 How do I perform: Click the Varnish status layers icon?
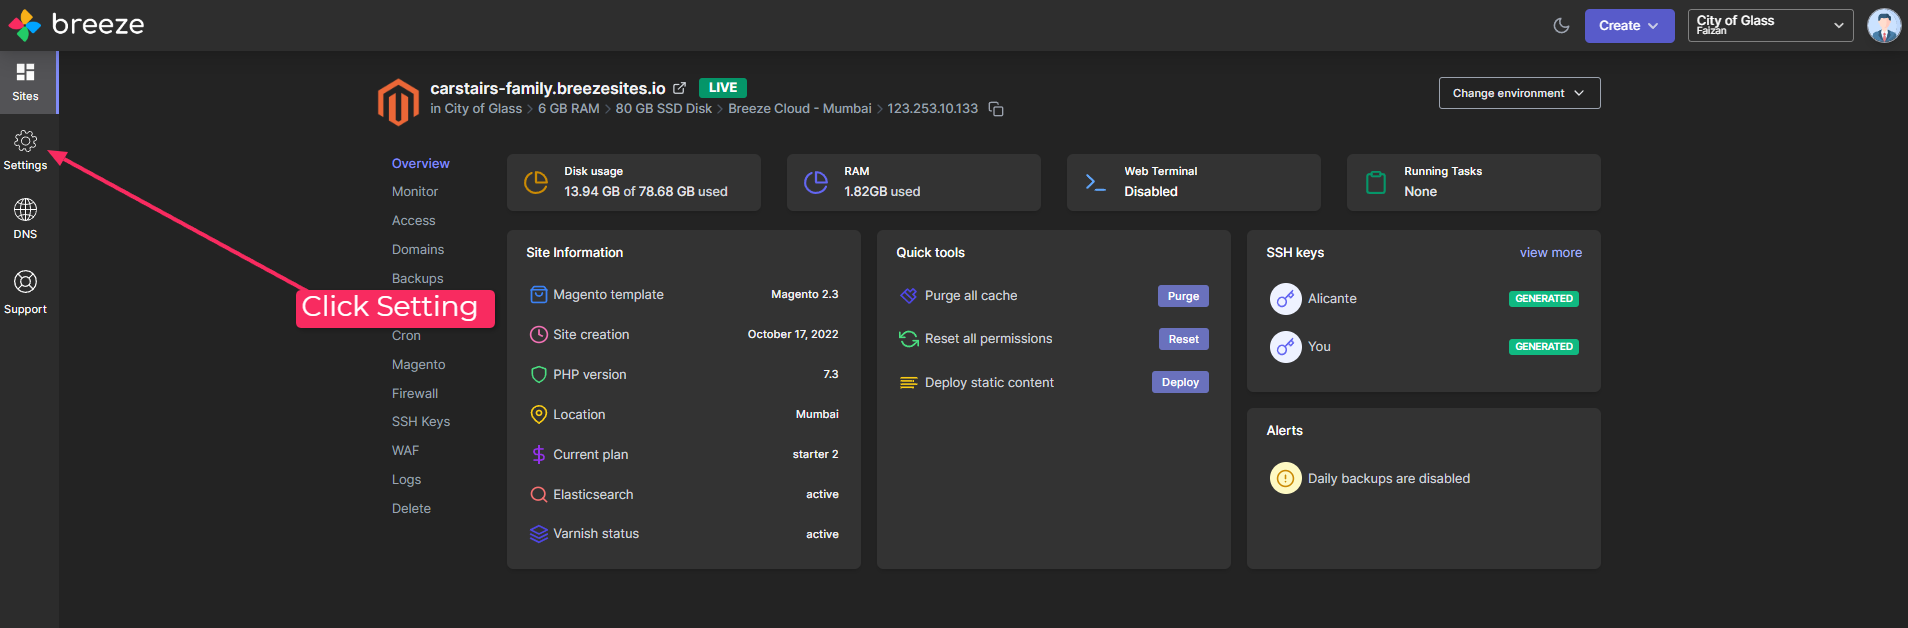coord(538,534)
